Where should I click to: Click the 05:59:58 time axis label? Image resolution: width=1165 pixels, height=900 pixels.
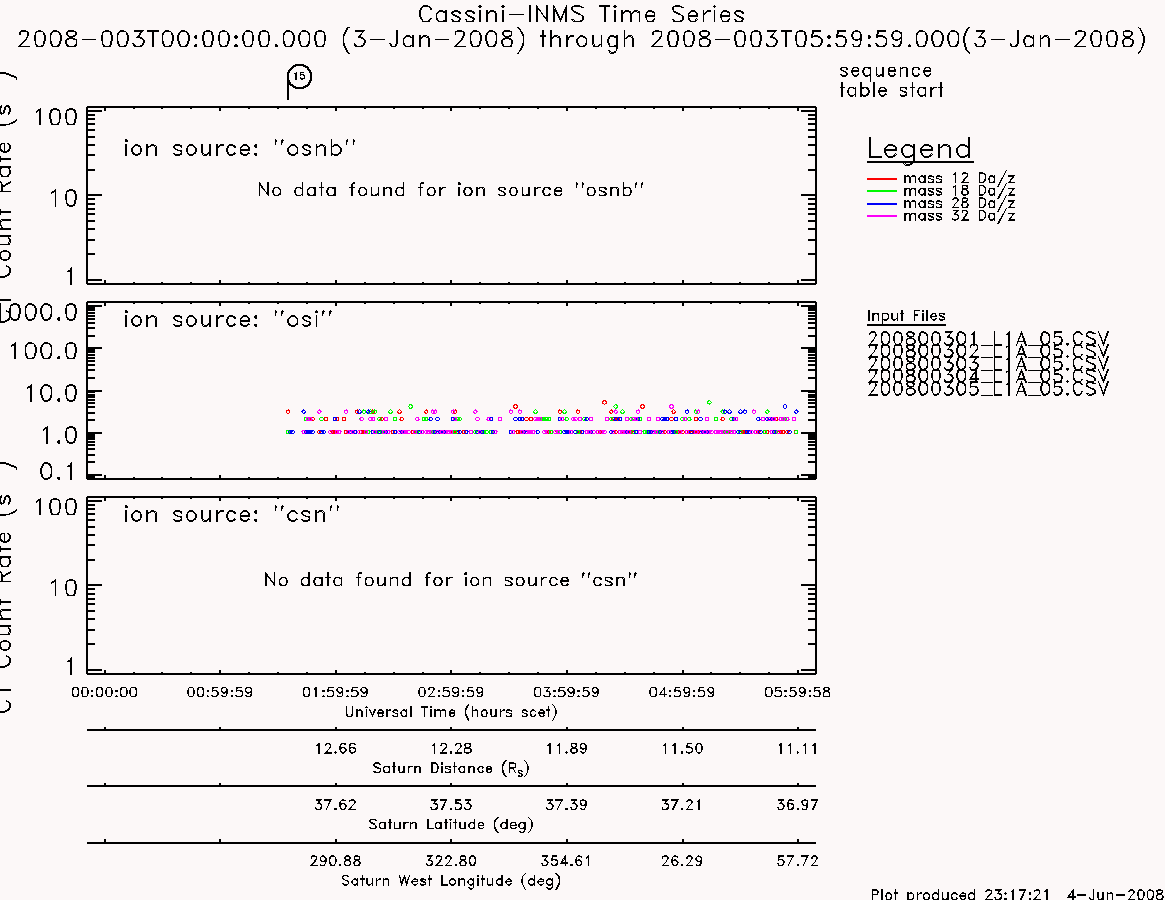click(797, 692)
